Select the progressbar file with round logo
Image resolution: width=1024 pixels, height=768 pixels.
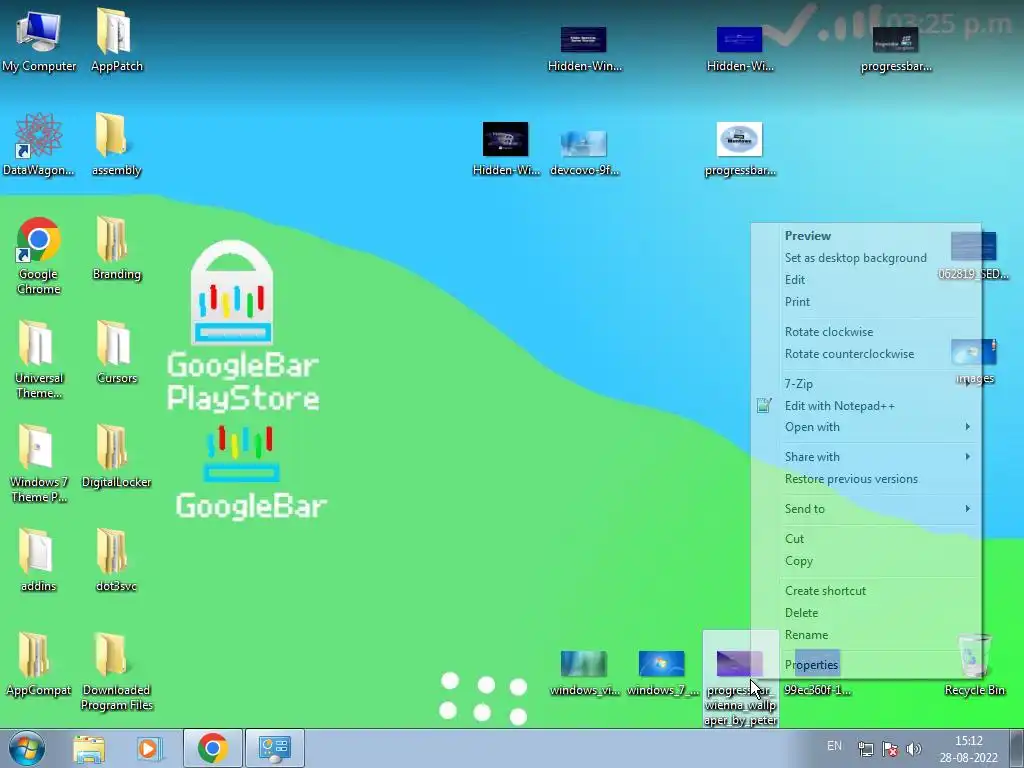pyautogui.click(x=739, y=149)
